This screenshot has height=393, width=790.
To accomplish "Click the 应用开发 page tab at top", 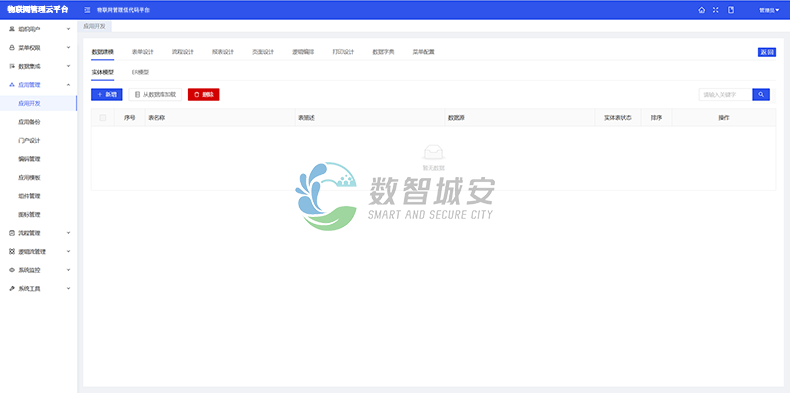I will 94,26.
